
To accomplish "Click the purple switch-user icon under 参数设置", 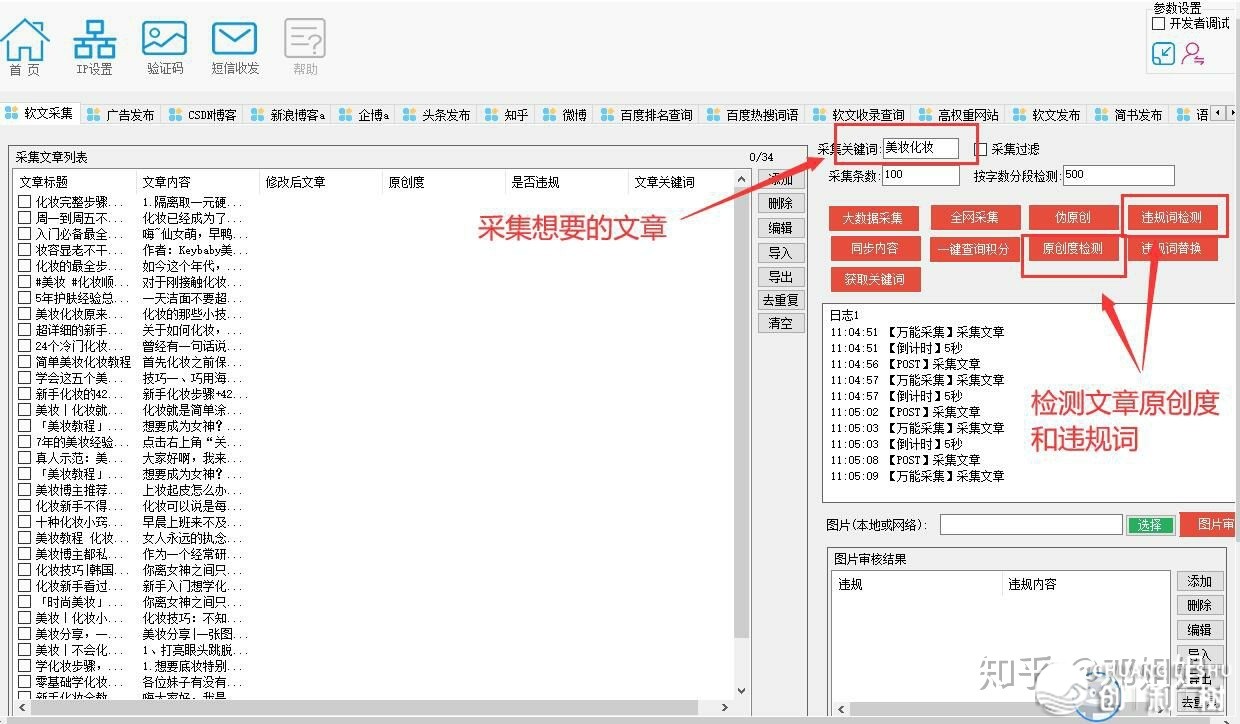I will tap(1193, 53).
